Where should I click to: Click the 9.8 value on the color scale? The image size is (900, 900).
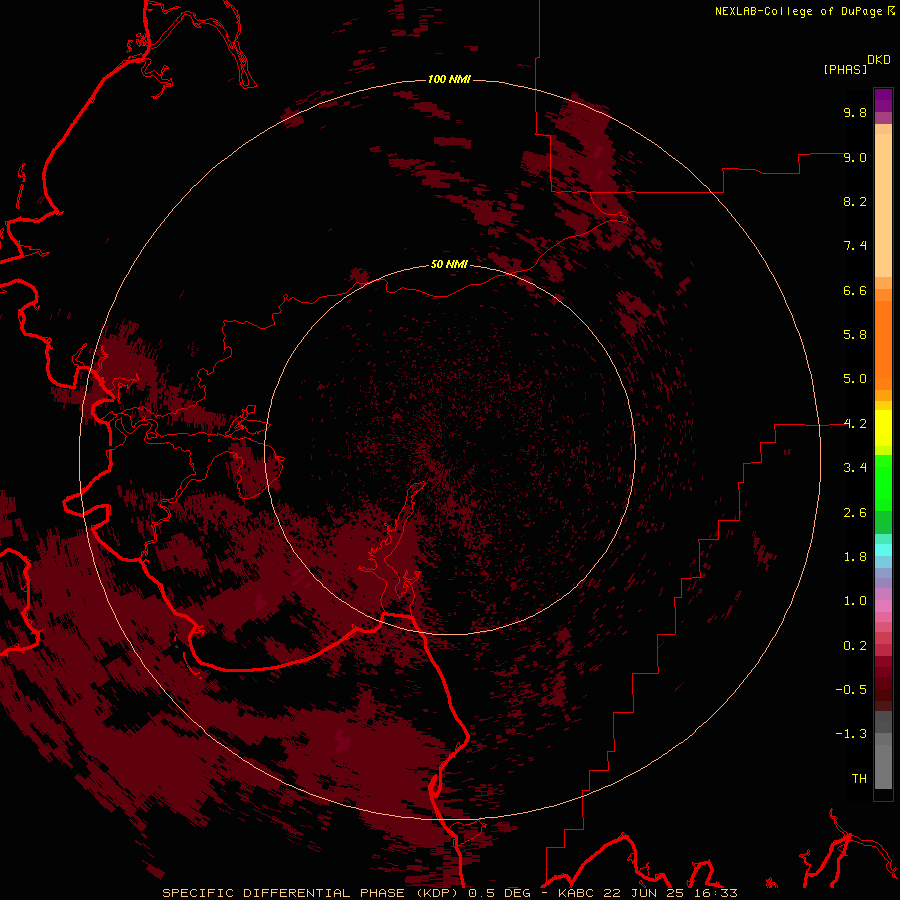(x=855, y=112)
